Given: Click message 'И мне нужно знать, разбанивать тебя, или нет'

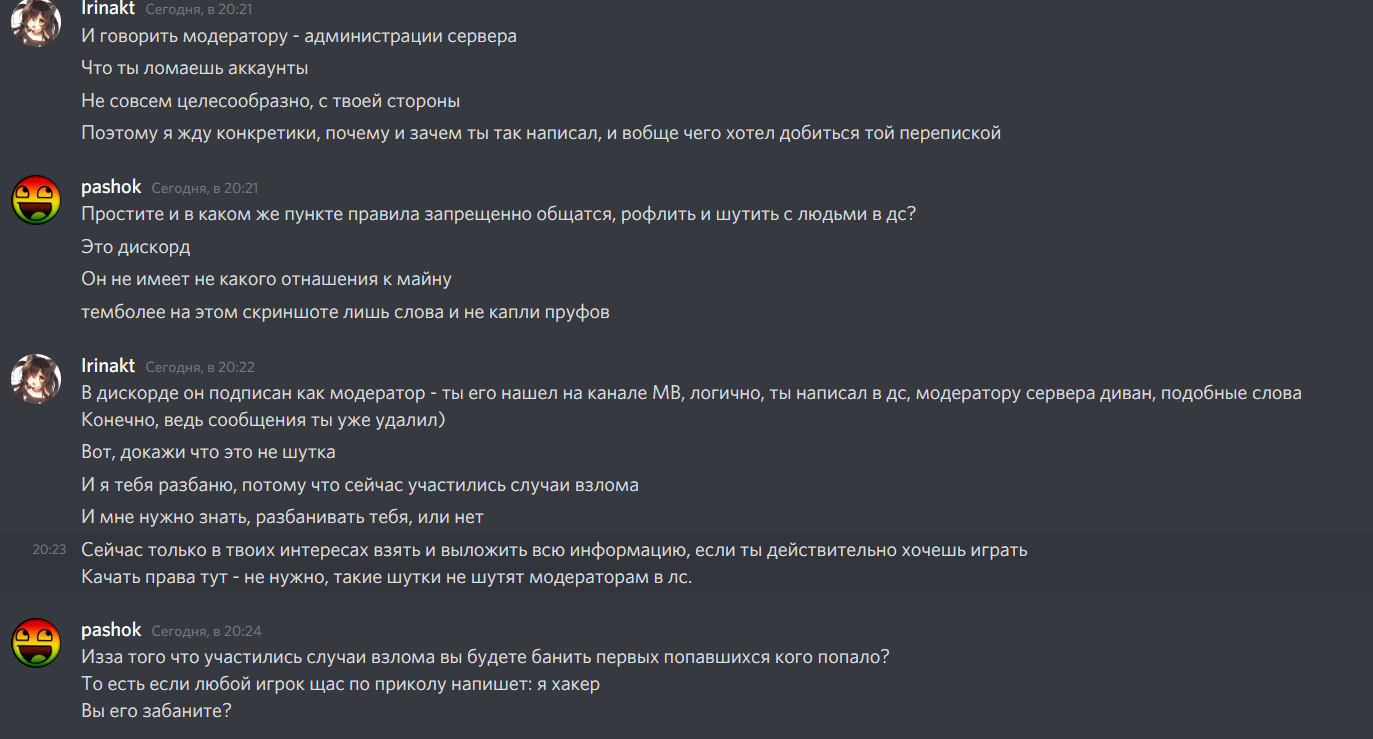Looking at the screenshot, I should point(282,517).
